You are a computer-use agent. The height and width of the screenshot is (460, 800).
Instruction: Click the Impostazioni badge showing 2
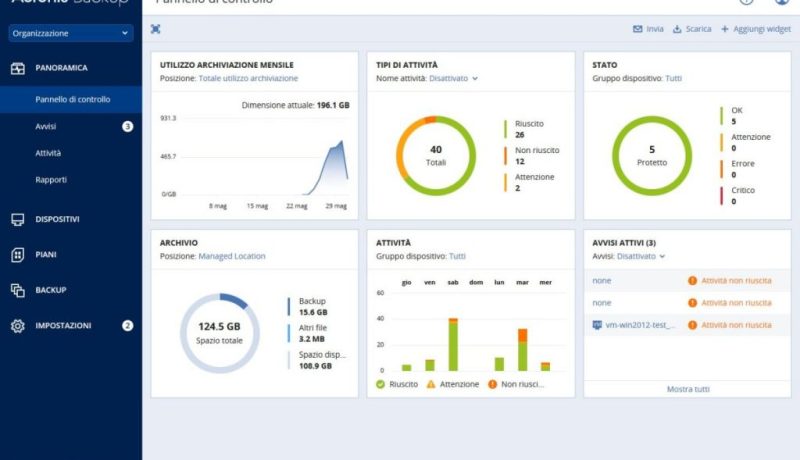(x=128, y=325)
